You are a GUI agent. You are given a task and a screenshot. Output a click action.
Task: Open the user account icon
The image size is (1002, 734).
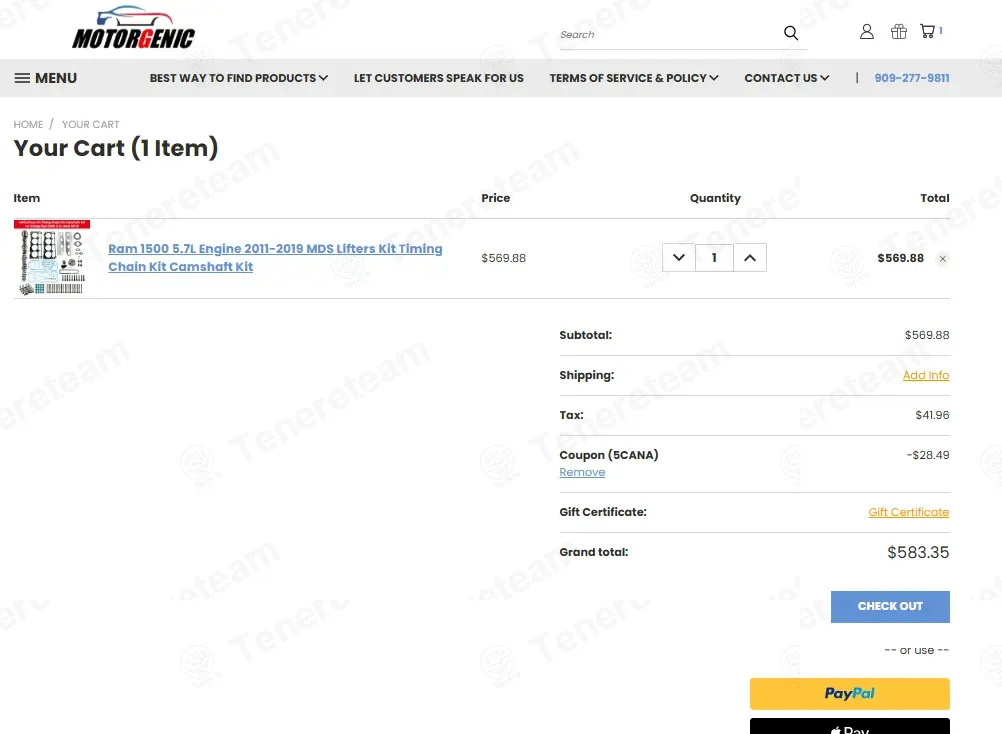tap(867, 31)
